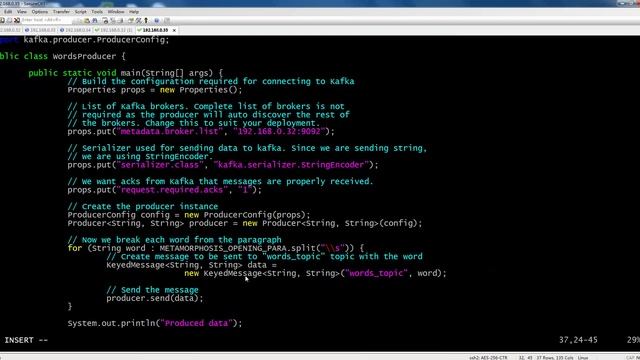Click 'ProducerConfig config = new ProducerConfig(props);' line
Screen dimensions: 640x360
coord(189,215)
